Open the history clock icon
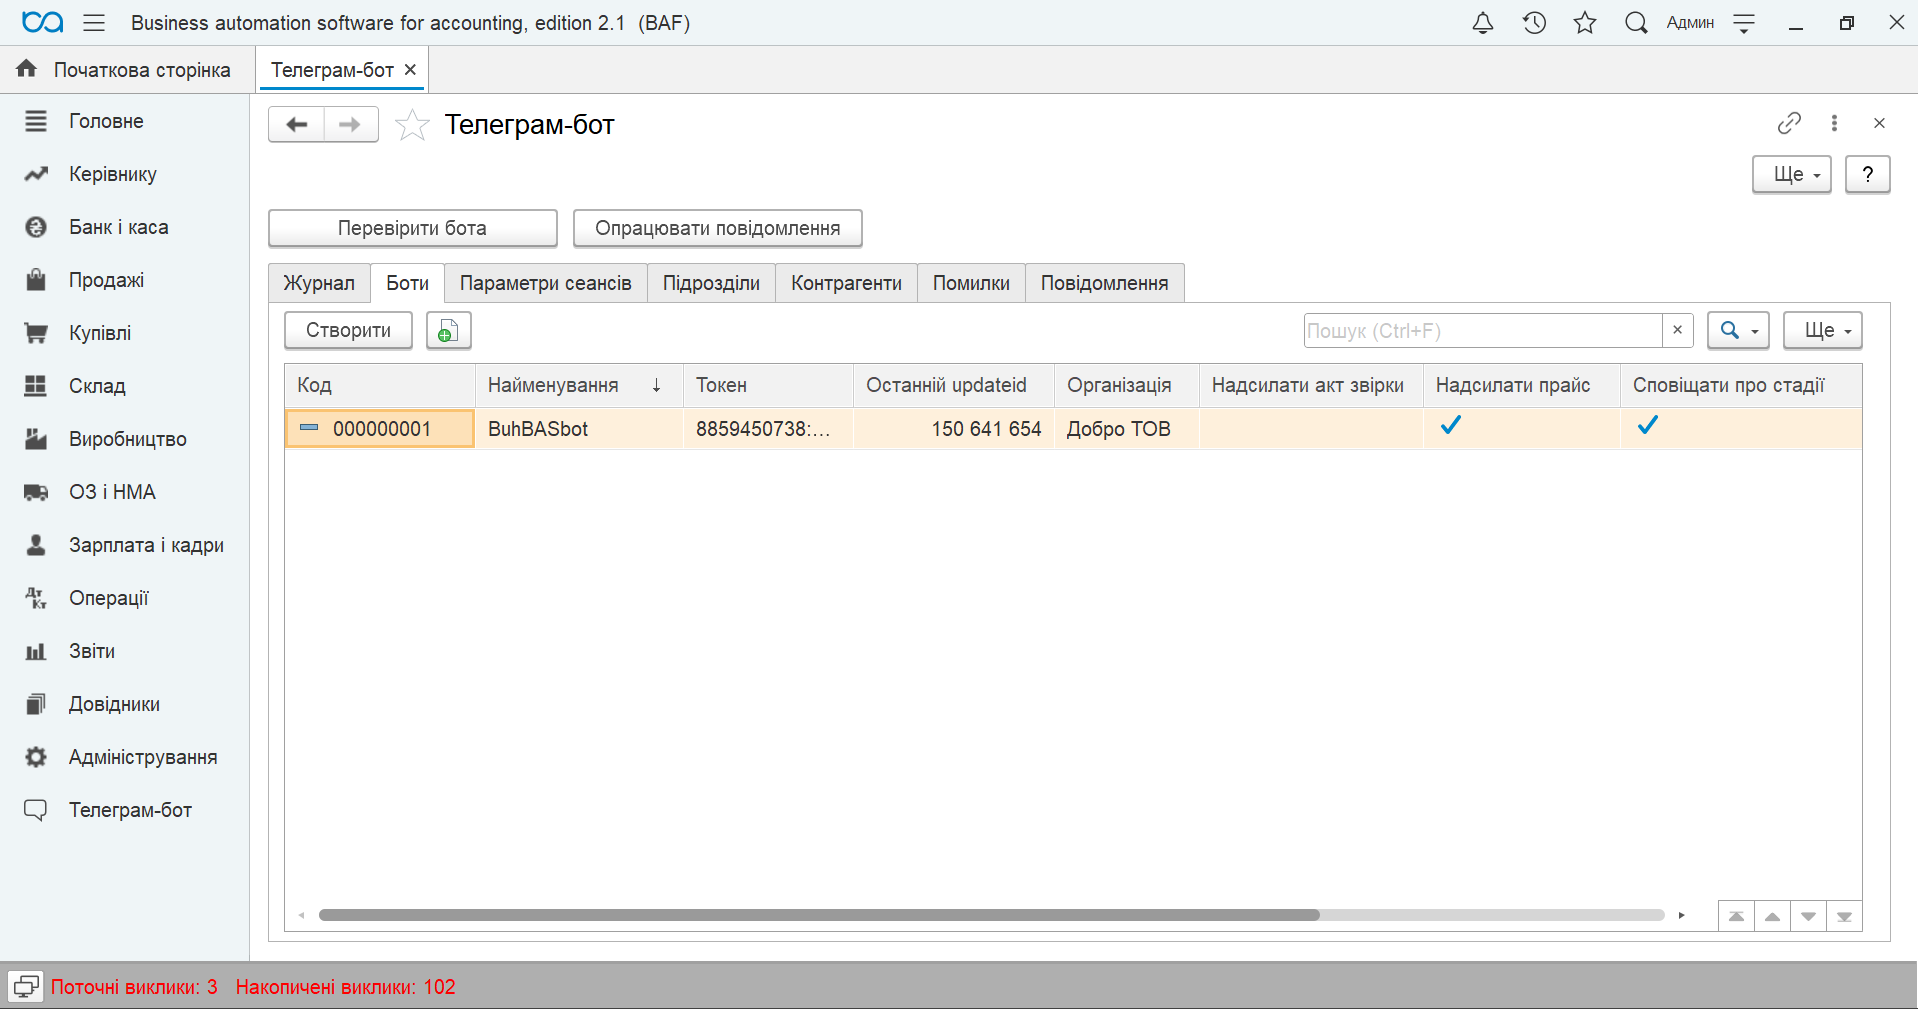The height and width of the screenshot is (1009, 1918). tap(1534, 22)
